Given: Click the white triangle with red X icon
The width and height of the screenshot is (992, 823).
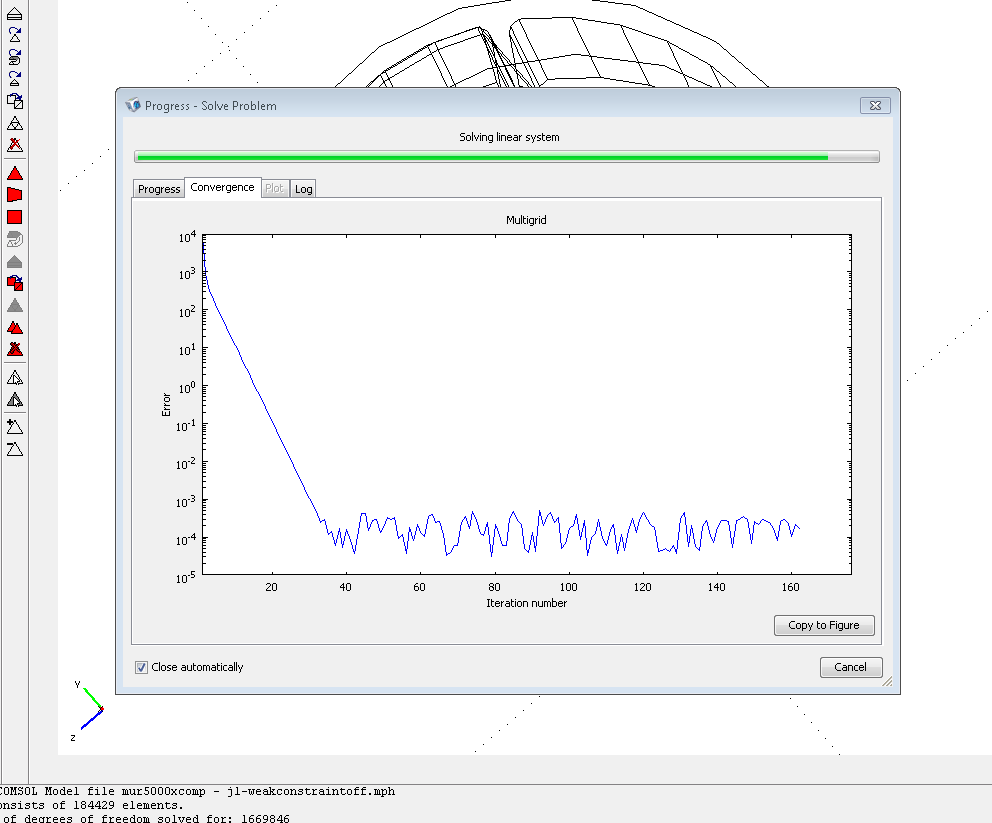Looking at the screenshot, I should pyautogui.click(x=15, y=145).
